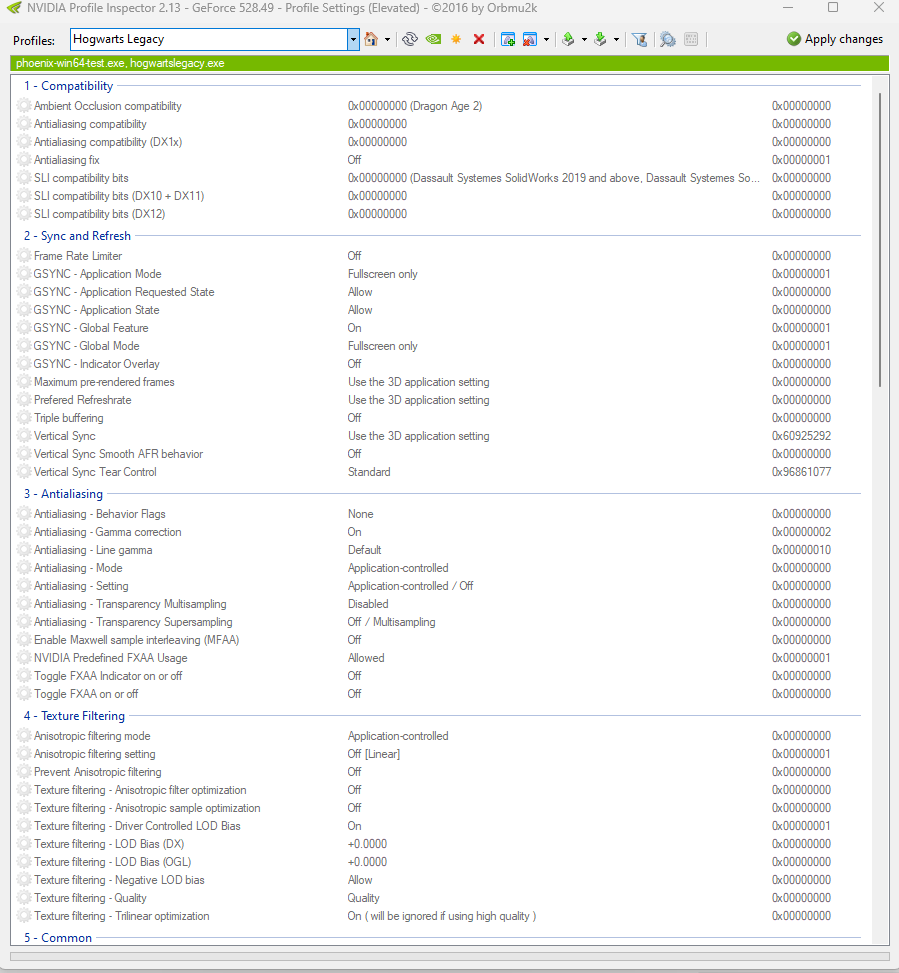The width and height of the screenshot is (899, 973).
Task: Turn off GSYNC Global Feature
Action: coord(420,327)
